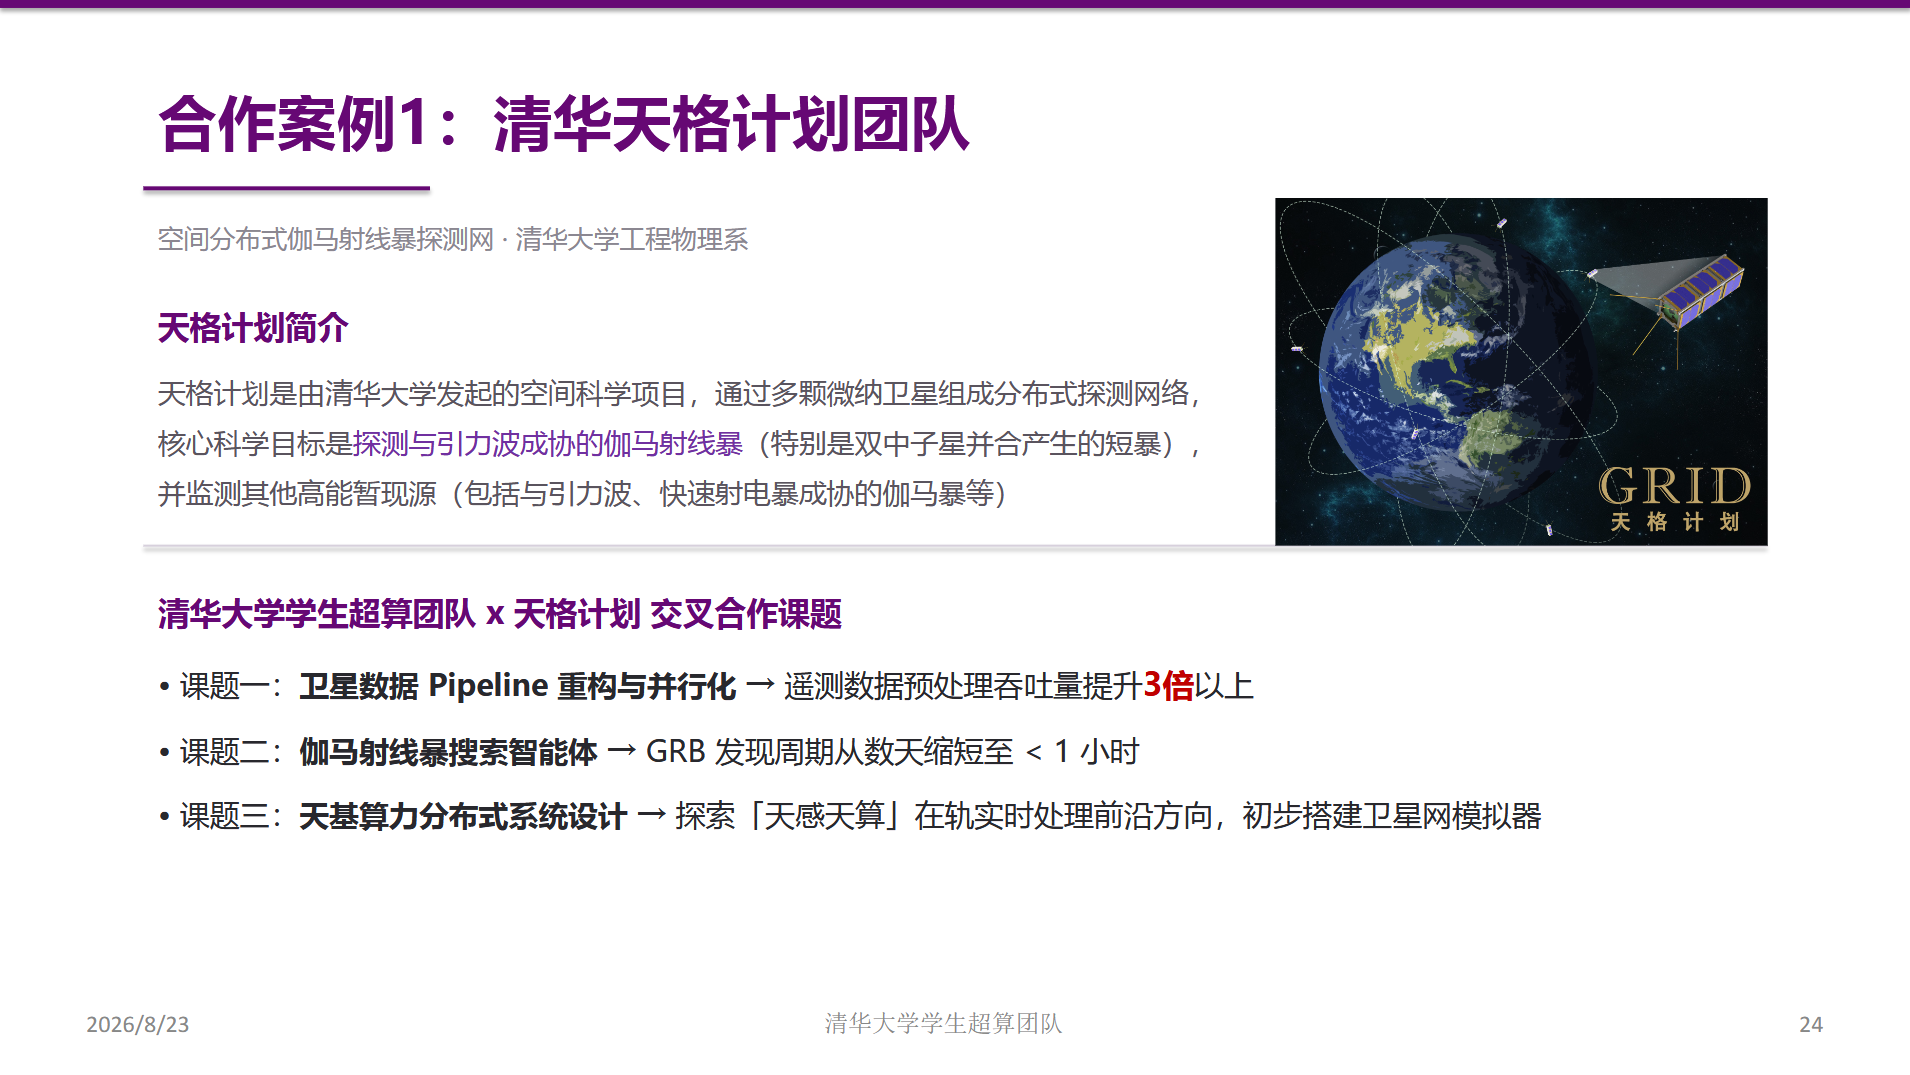1910x1075 pixels.
Task: Click the heading 天格计划简介
Action: tap(252, 328)
